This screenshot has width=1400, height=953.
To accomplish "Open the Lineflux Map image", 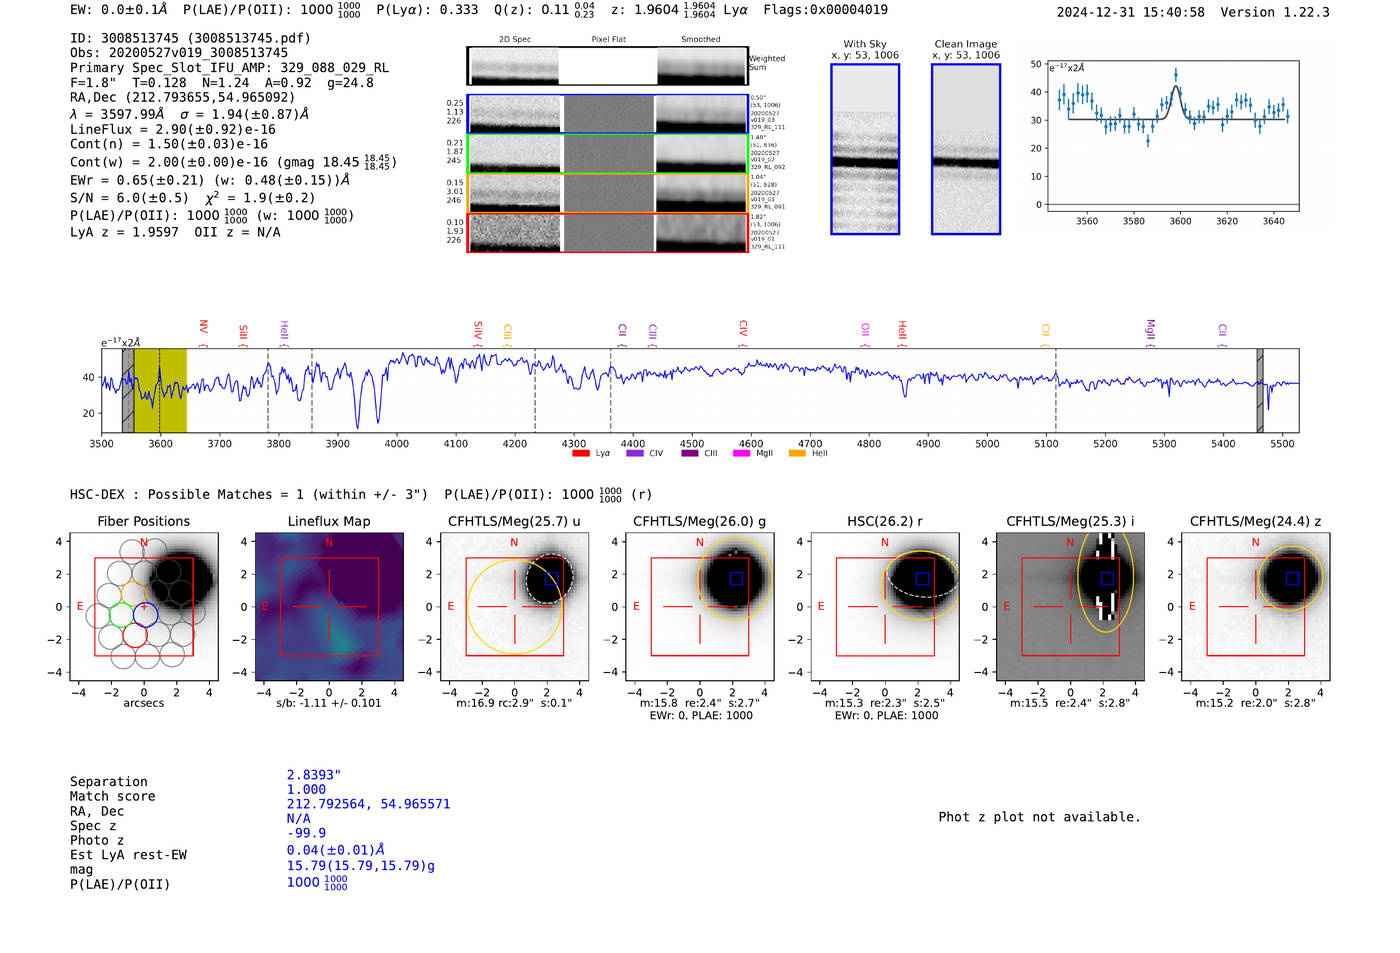I will click(329, 607).
